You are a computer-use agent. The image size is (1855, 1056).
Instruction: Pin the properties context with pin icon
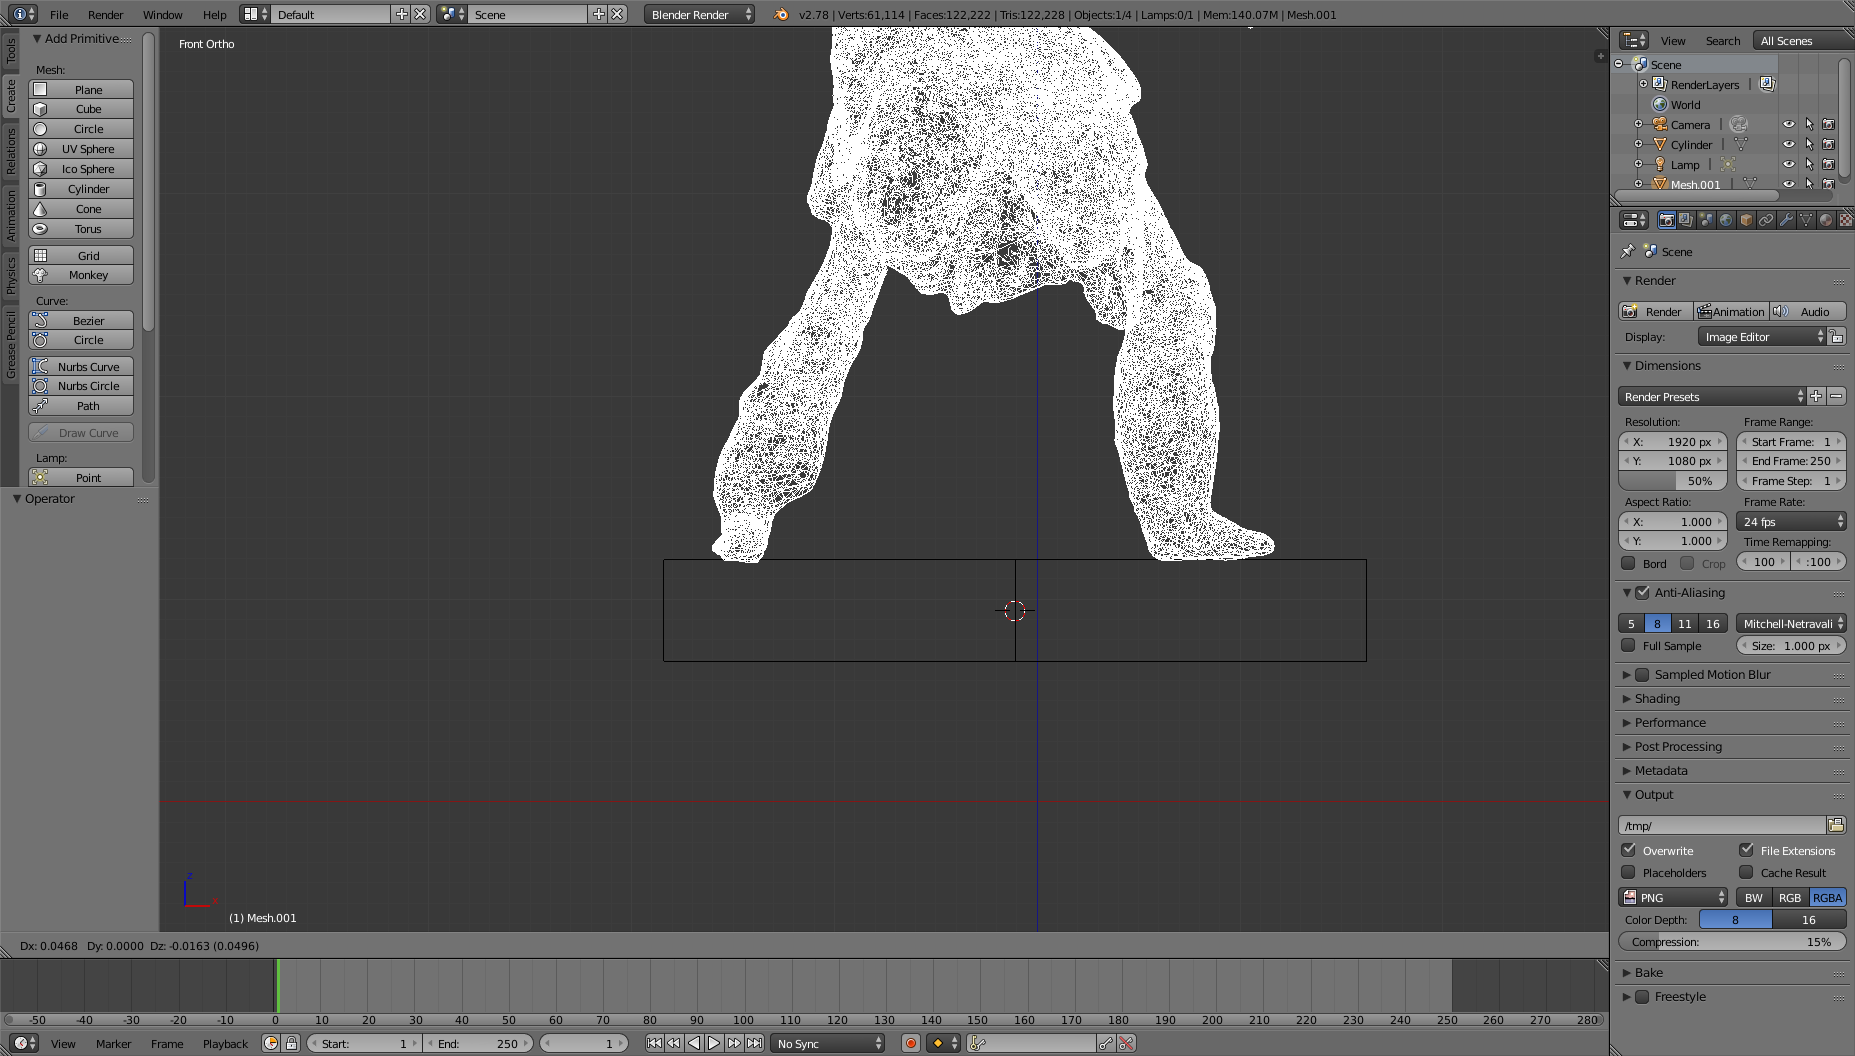pos(1628,251)
